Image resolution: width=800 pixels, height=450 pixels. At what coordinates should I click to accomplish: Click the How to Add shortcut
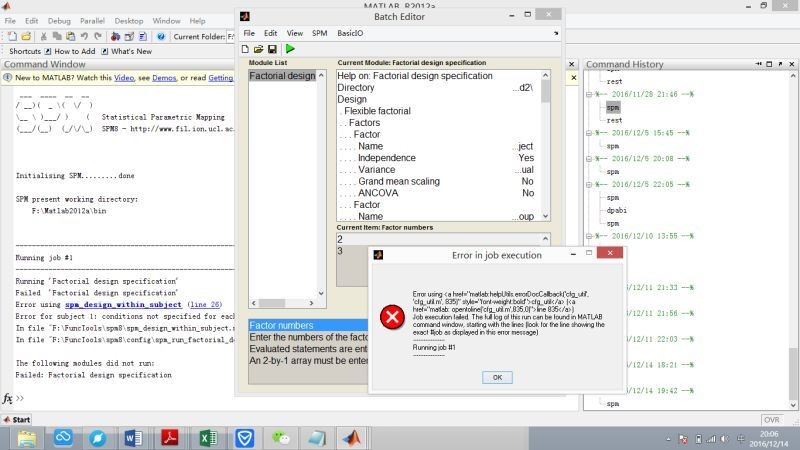(70, 51)
